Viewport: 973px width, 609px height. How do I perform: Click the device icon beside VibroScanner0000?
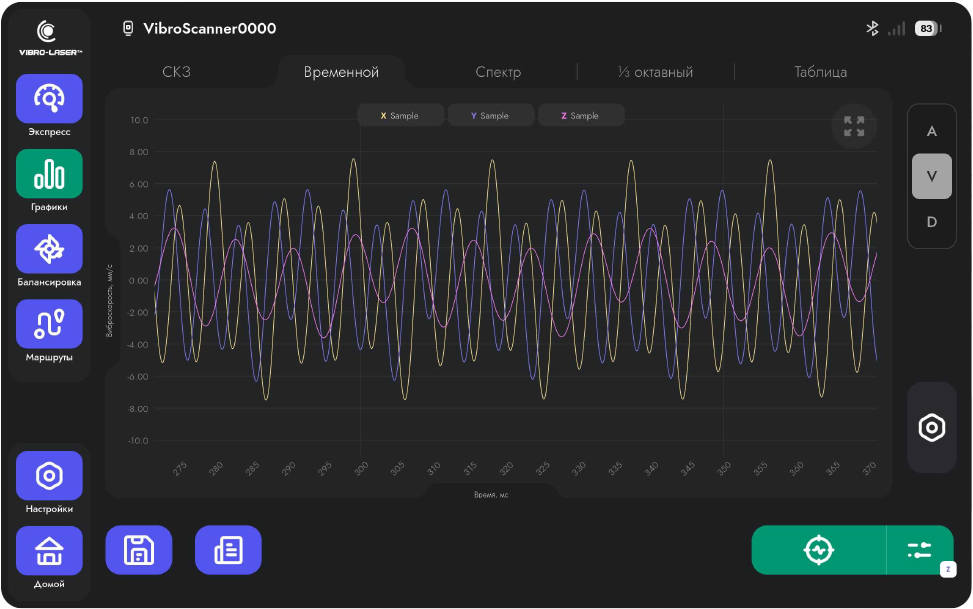click(128, 29)
